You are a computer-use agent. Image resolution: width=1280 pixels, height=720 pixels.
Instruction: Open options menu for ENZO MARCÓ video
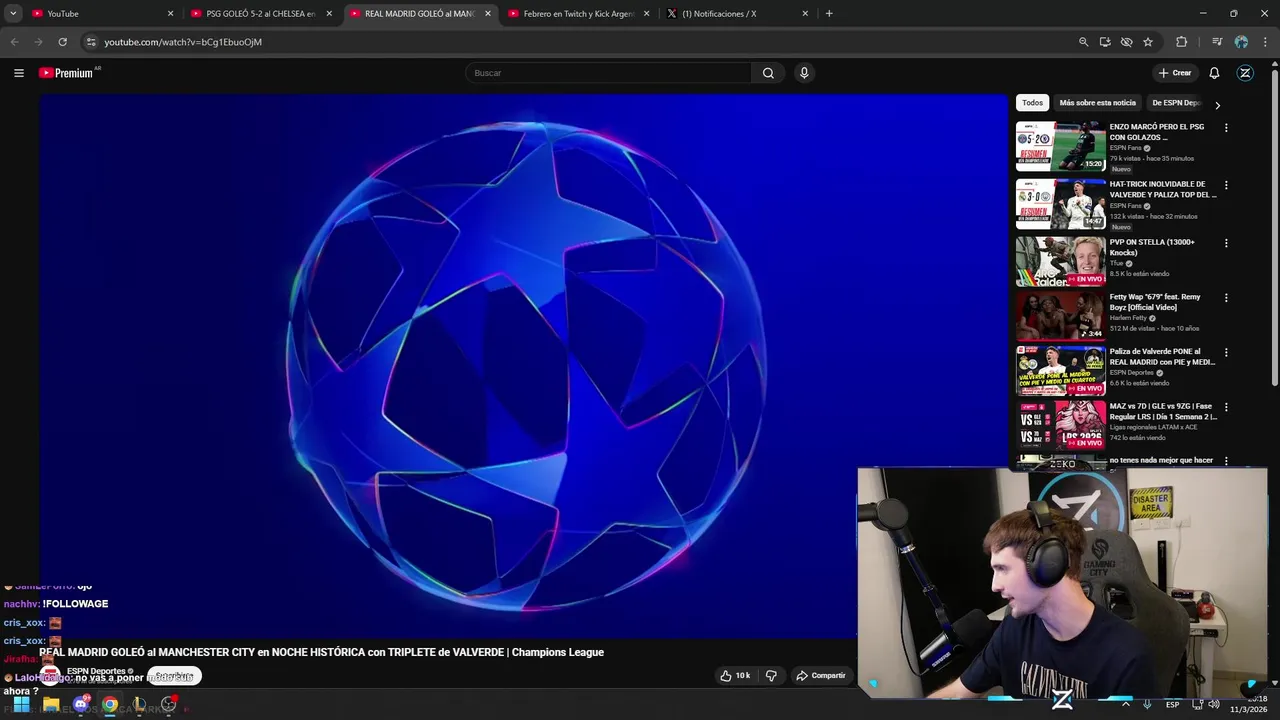(1226, 128)
